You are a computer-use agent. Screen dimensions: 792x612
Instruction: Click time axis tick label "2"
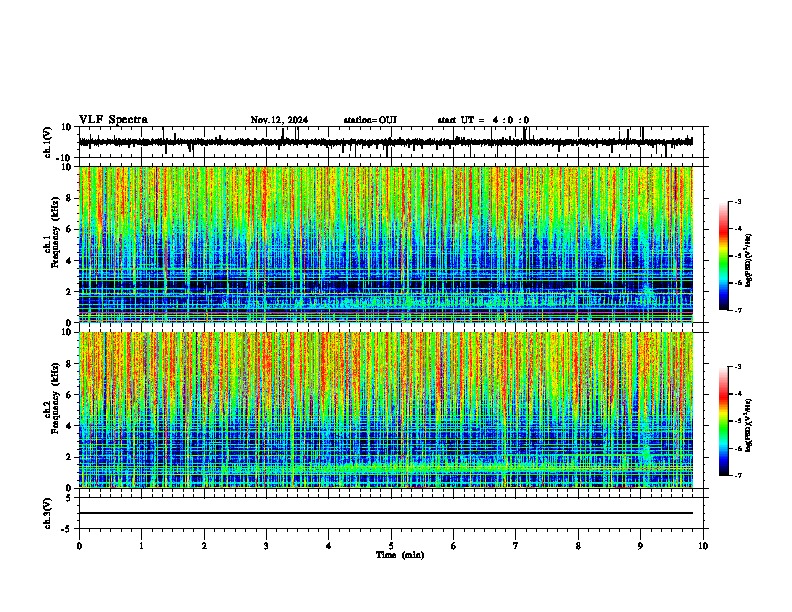click(x=204, y=546)
